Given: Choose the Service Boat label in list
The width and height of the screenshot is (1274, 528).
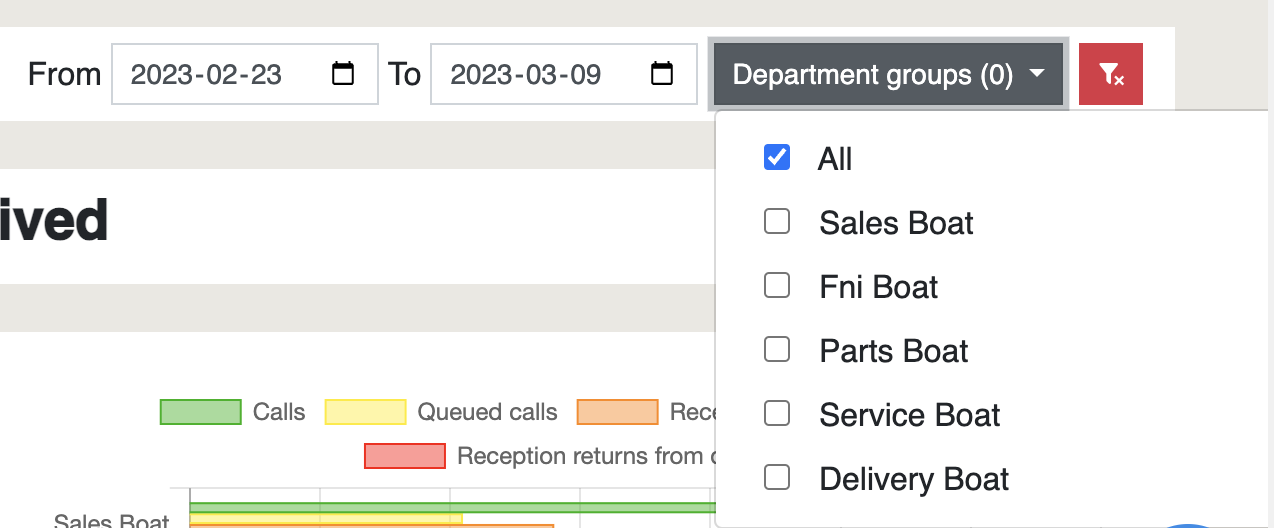Looking at the screenshot, I should pos(909,415).
